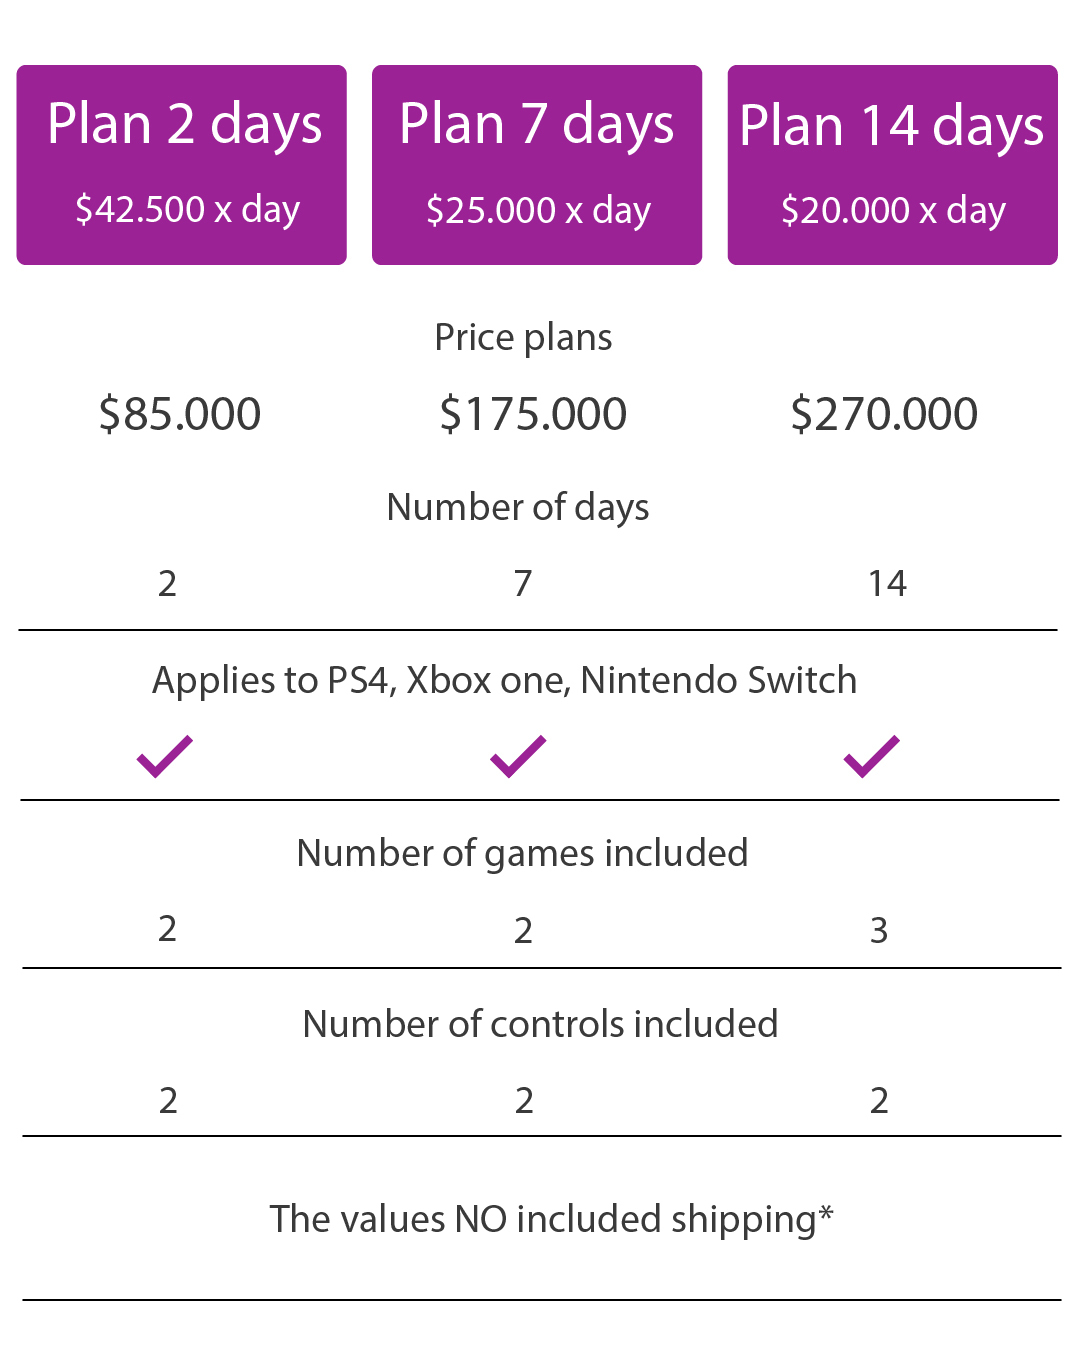The height and width of the screenshot is (1353, 1080).
Task: Click the shipping not included note
Action: click(551, 1219)
